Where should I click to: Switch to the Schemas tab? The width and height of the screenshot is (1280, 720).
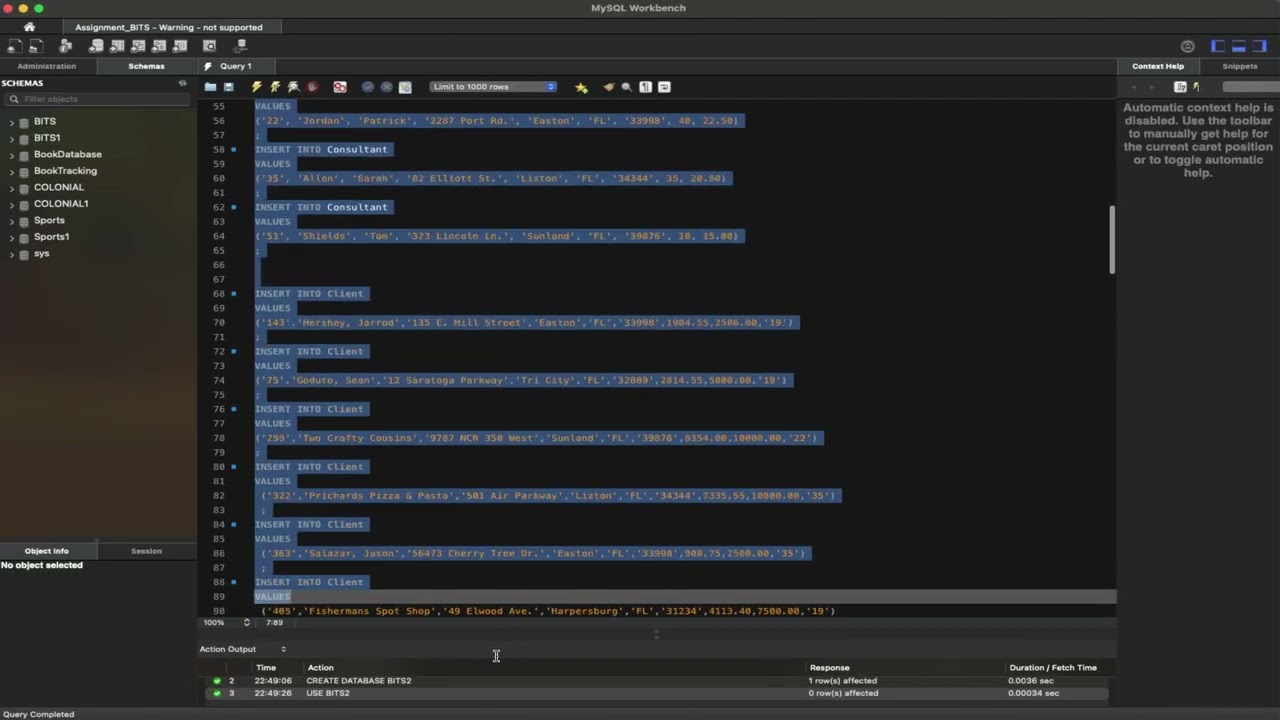[146, 66]
